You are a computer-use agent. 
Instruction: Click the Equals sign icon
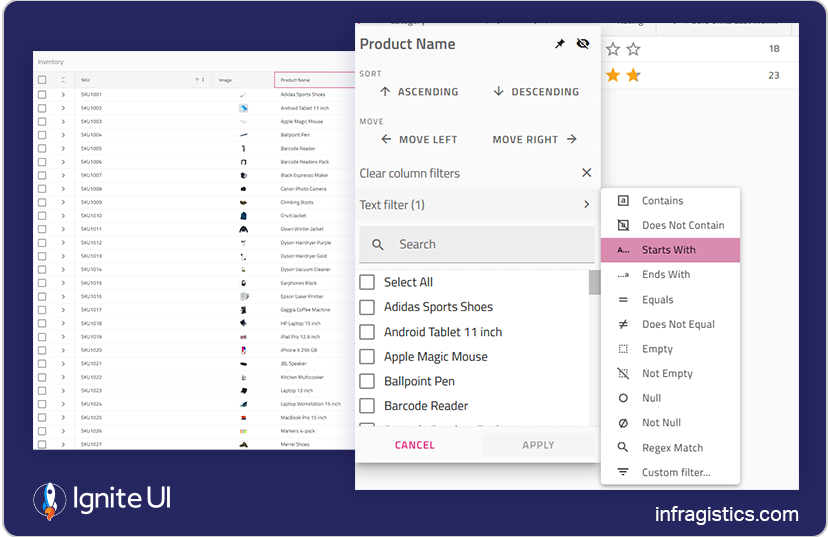click(x=623, y=299)
